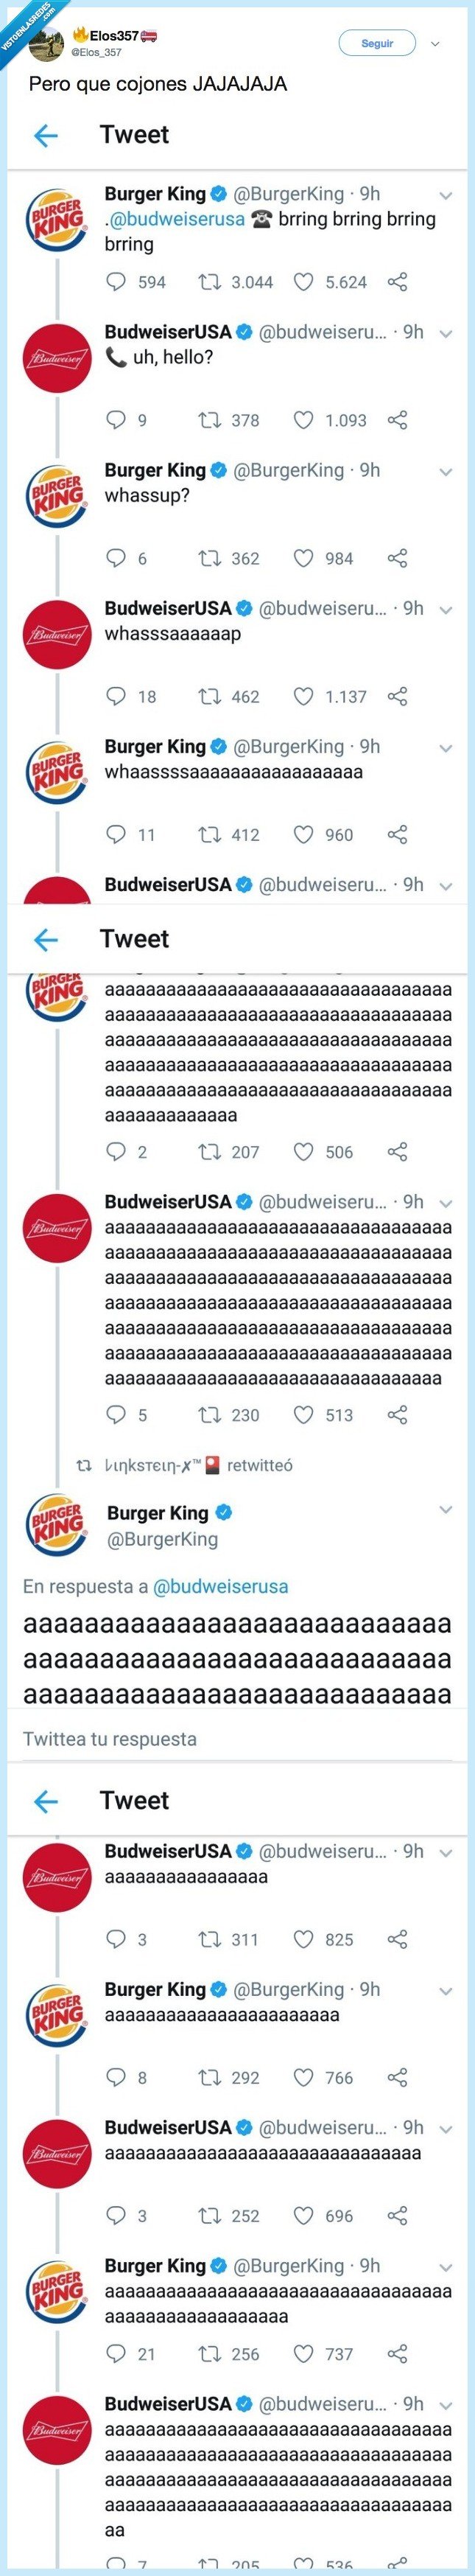Screen dimensions: 475x2576
Task: Retweet Burger King's long aaaa reply
Action: [x=210, y=1151]
